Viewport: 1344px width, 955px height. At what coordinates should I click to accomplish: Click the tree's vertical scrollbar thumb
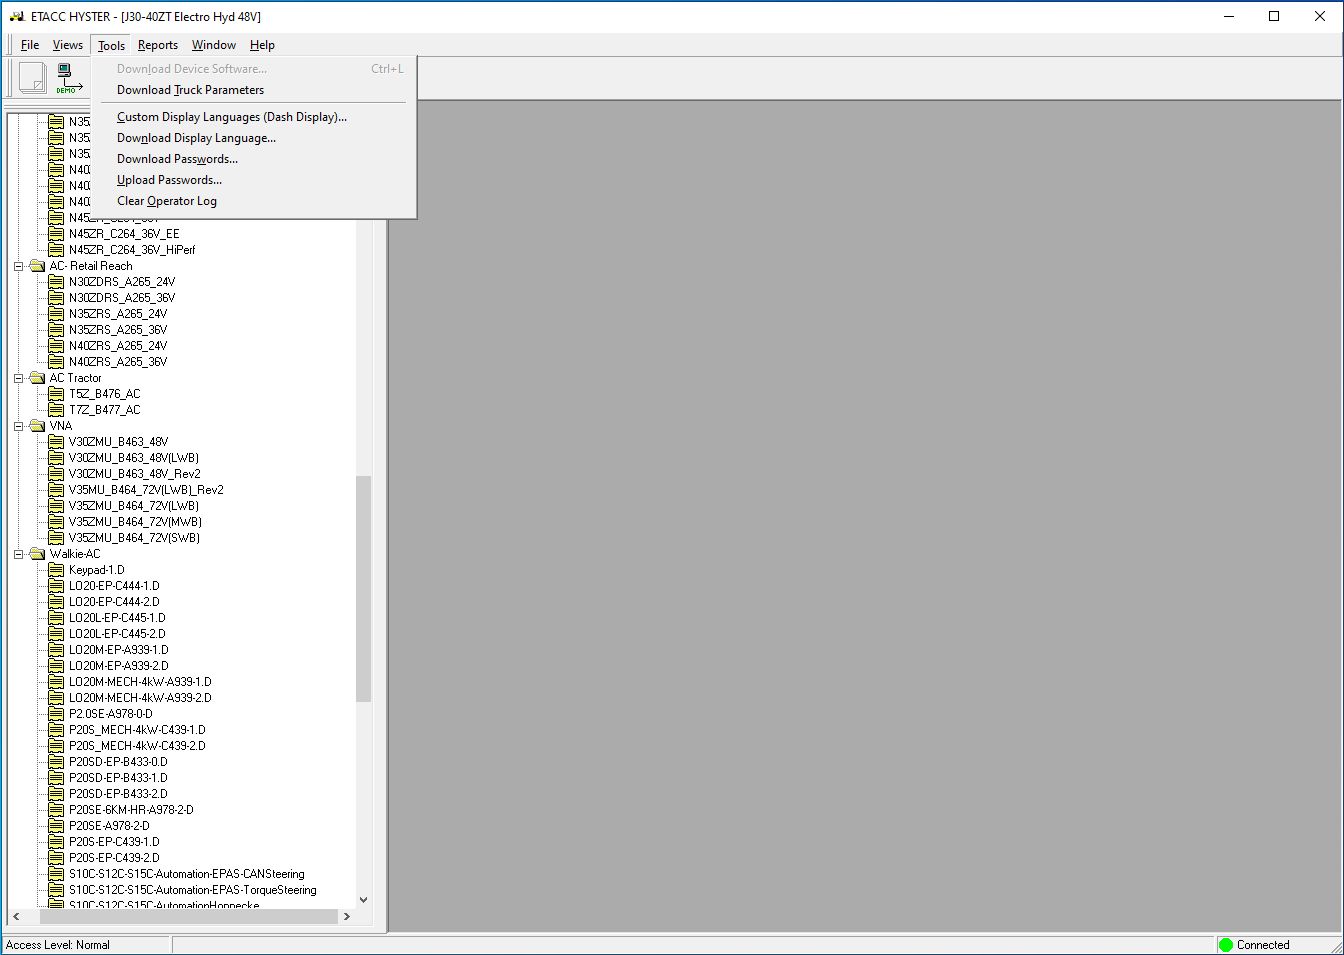coord(363,589)
